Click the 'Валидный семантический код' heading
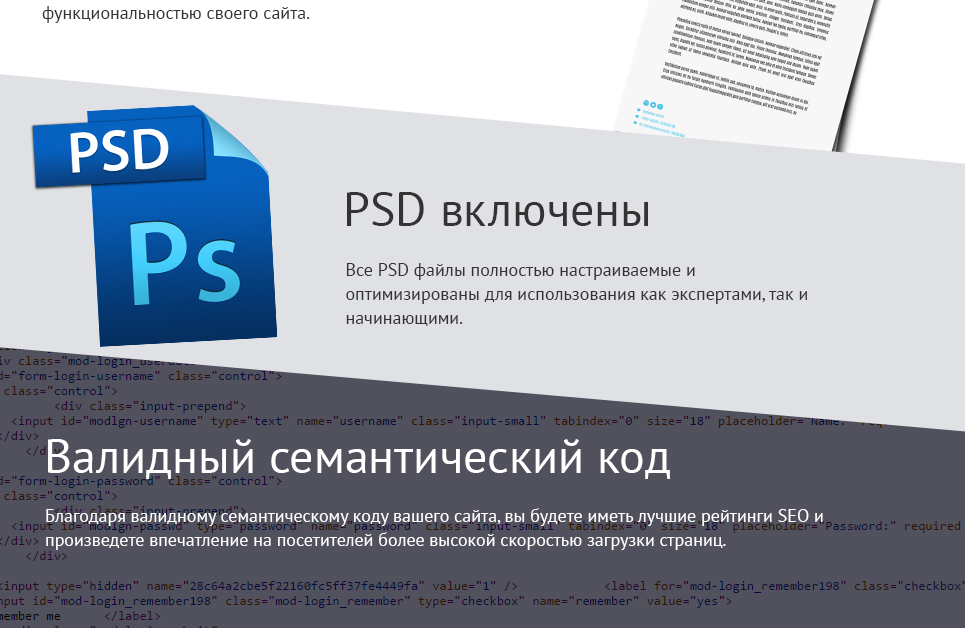 pyautogui.click(x=358, y=457)
